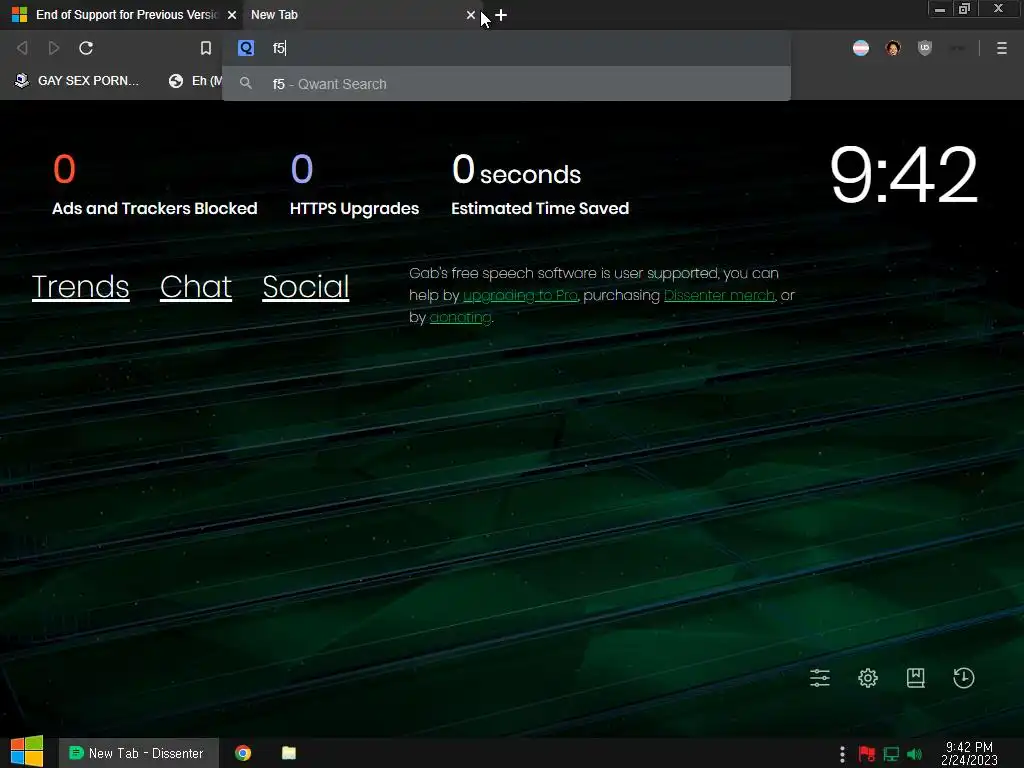
Task: Open history via the clock icon
Action: 964,678
